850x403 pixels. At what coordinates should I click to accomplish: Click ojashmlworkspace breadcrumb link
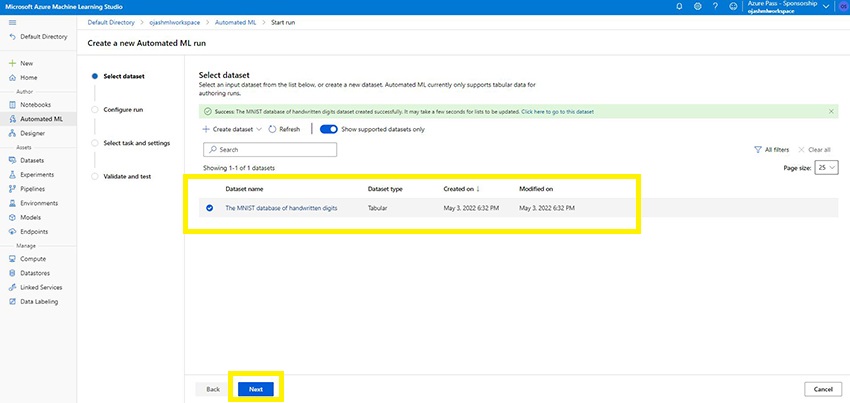click(175, 22)
